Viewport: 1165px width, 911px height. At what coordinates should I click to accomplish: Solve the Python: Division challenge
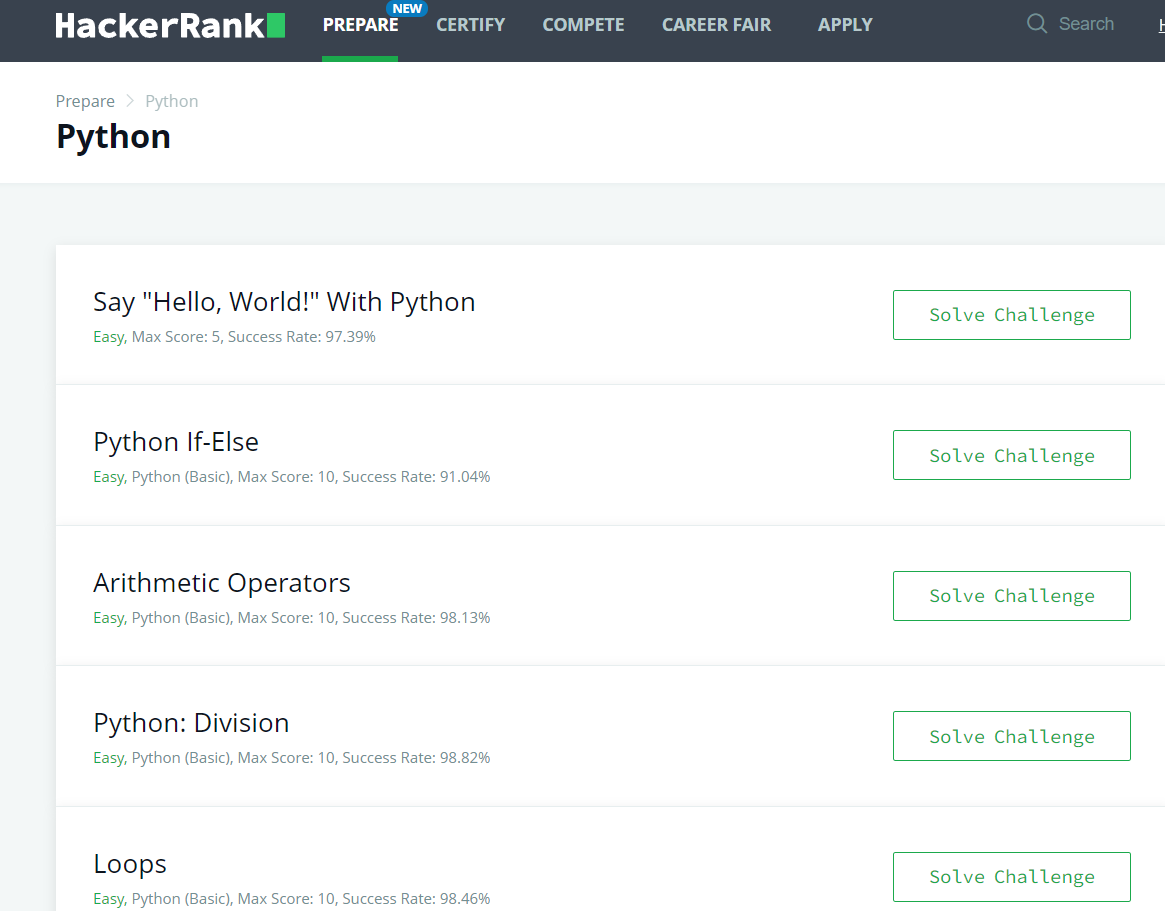1011,736
